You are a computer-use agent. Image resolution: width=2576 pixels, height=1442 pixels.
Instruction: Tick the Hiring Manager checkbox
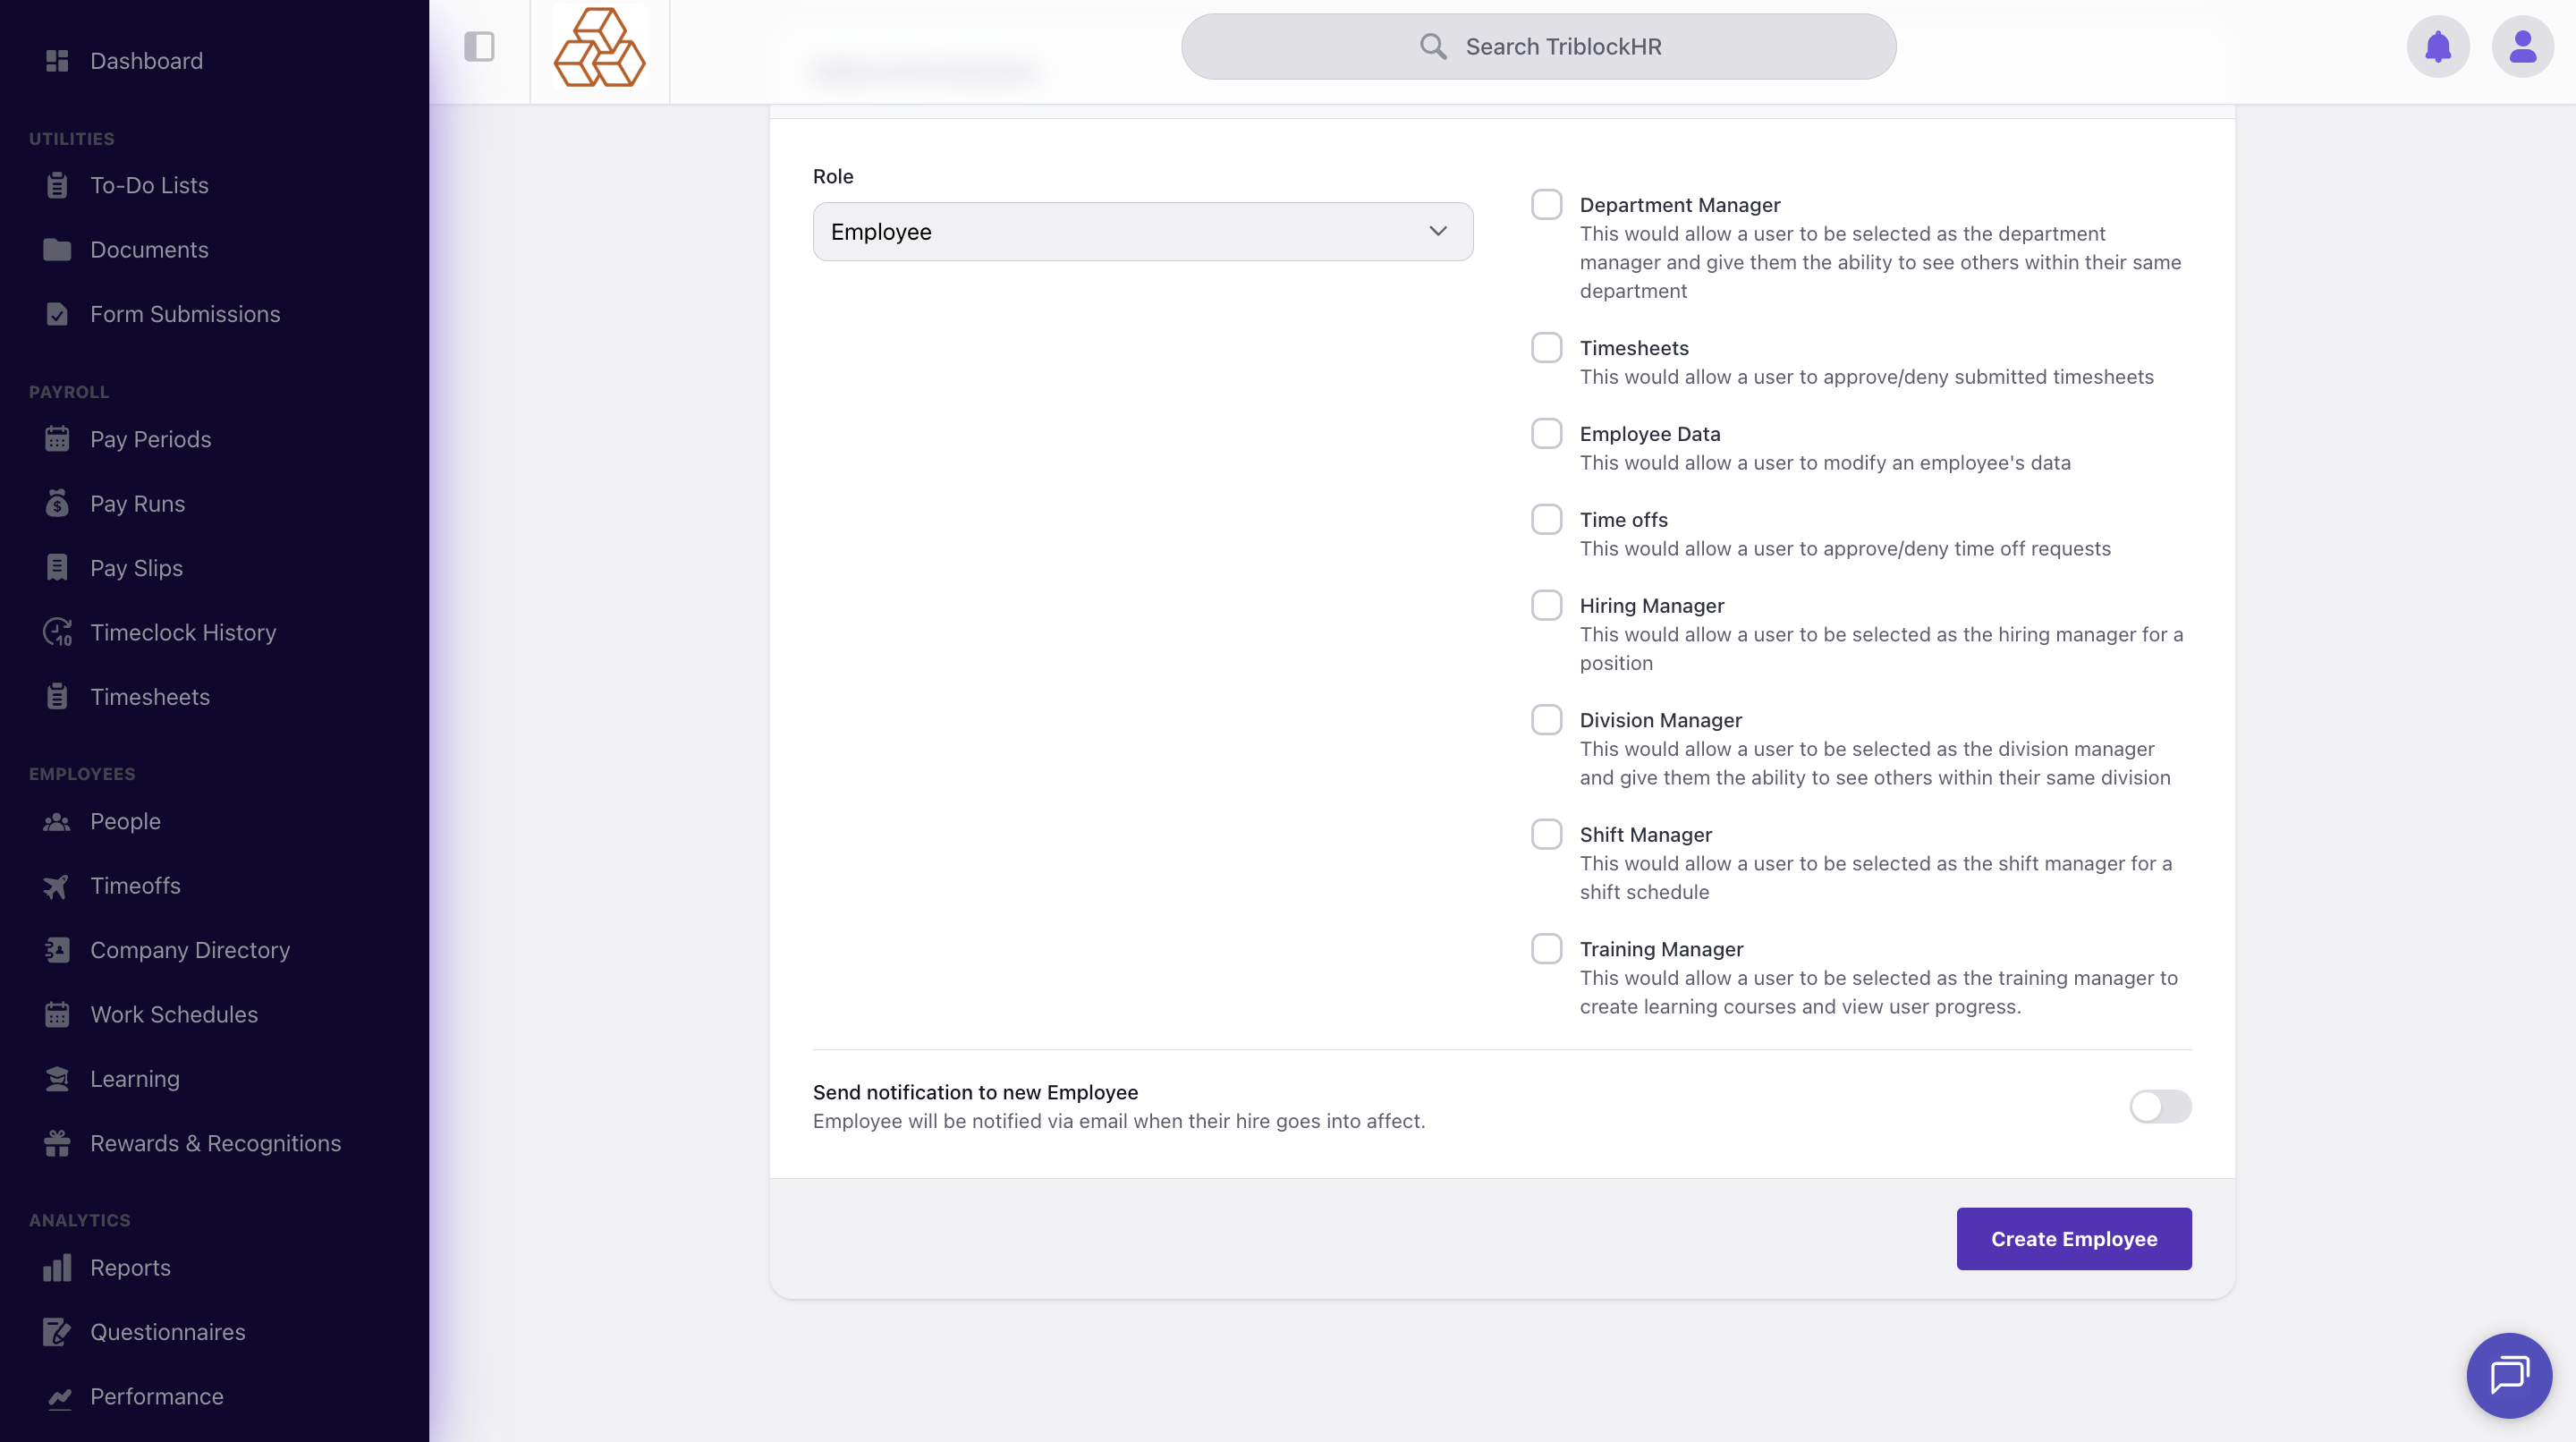[x=1546, y=606]
